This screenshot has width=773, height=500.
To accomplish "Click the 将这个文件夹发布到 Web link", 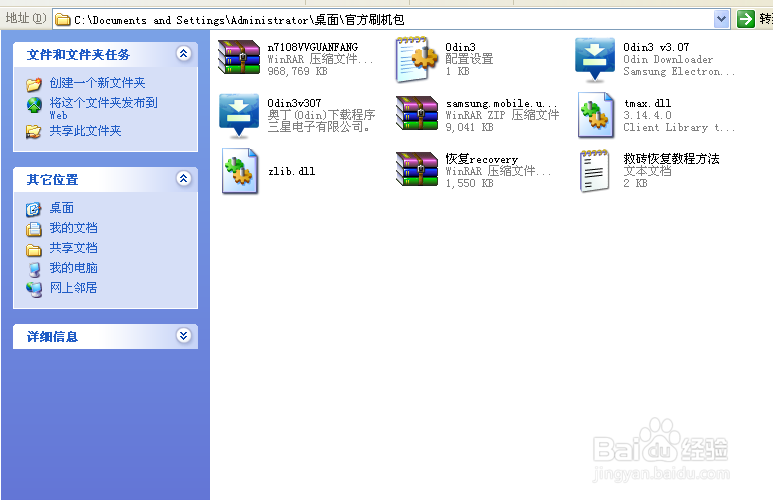I will [x=103, y=108].
